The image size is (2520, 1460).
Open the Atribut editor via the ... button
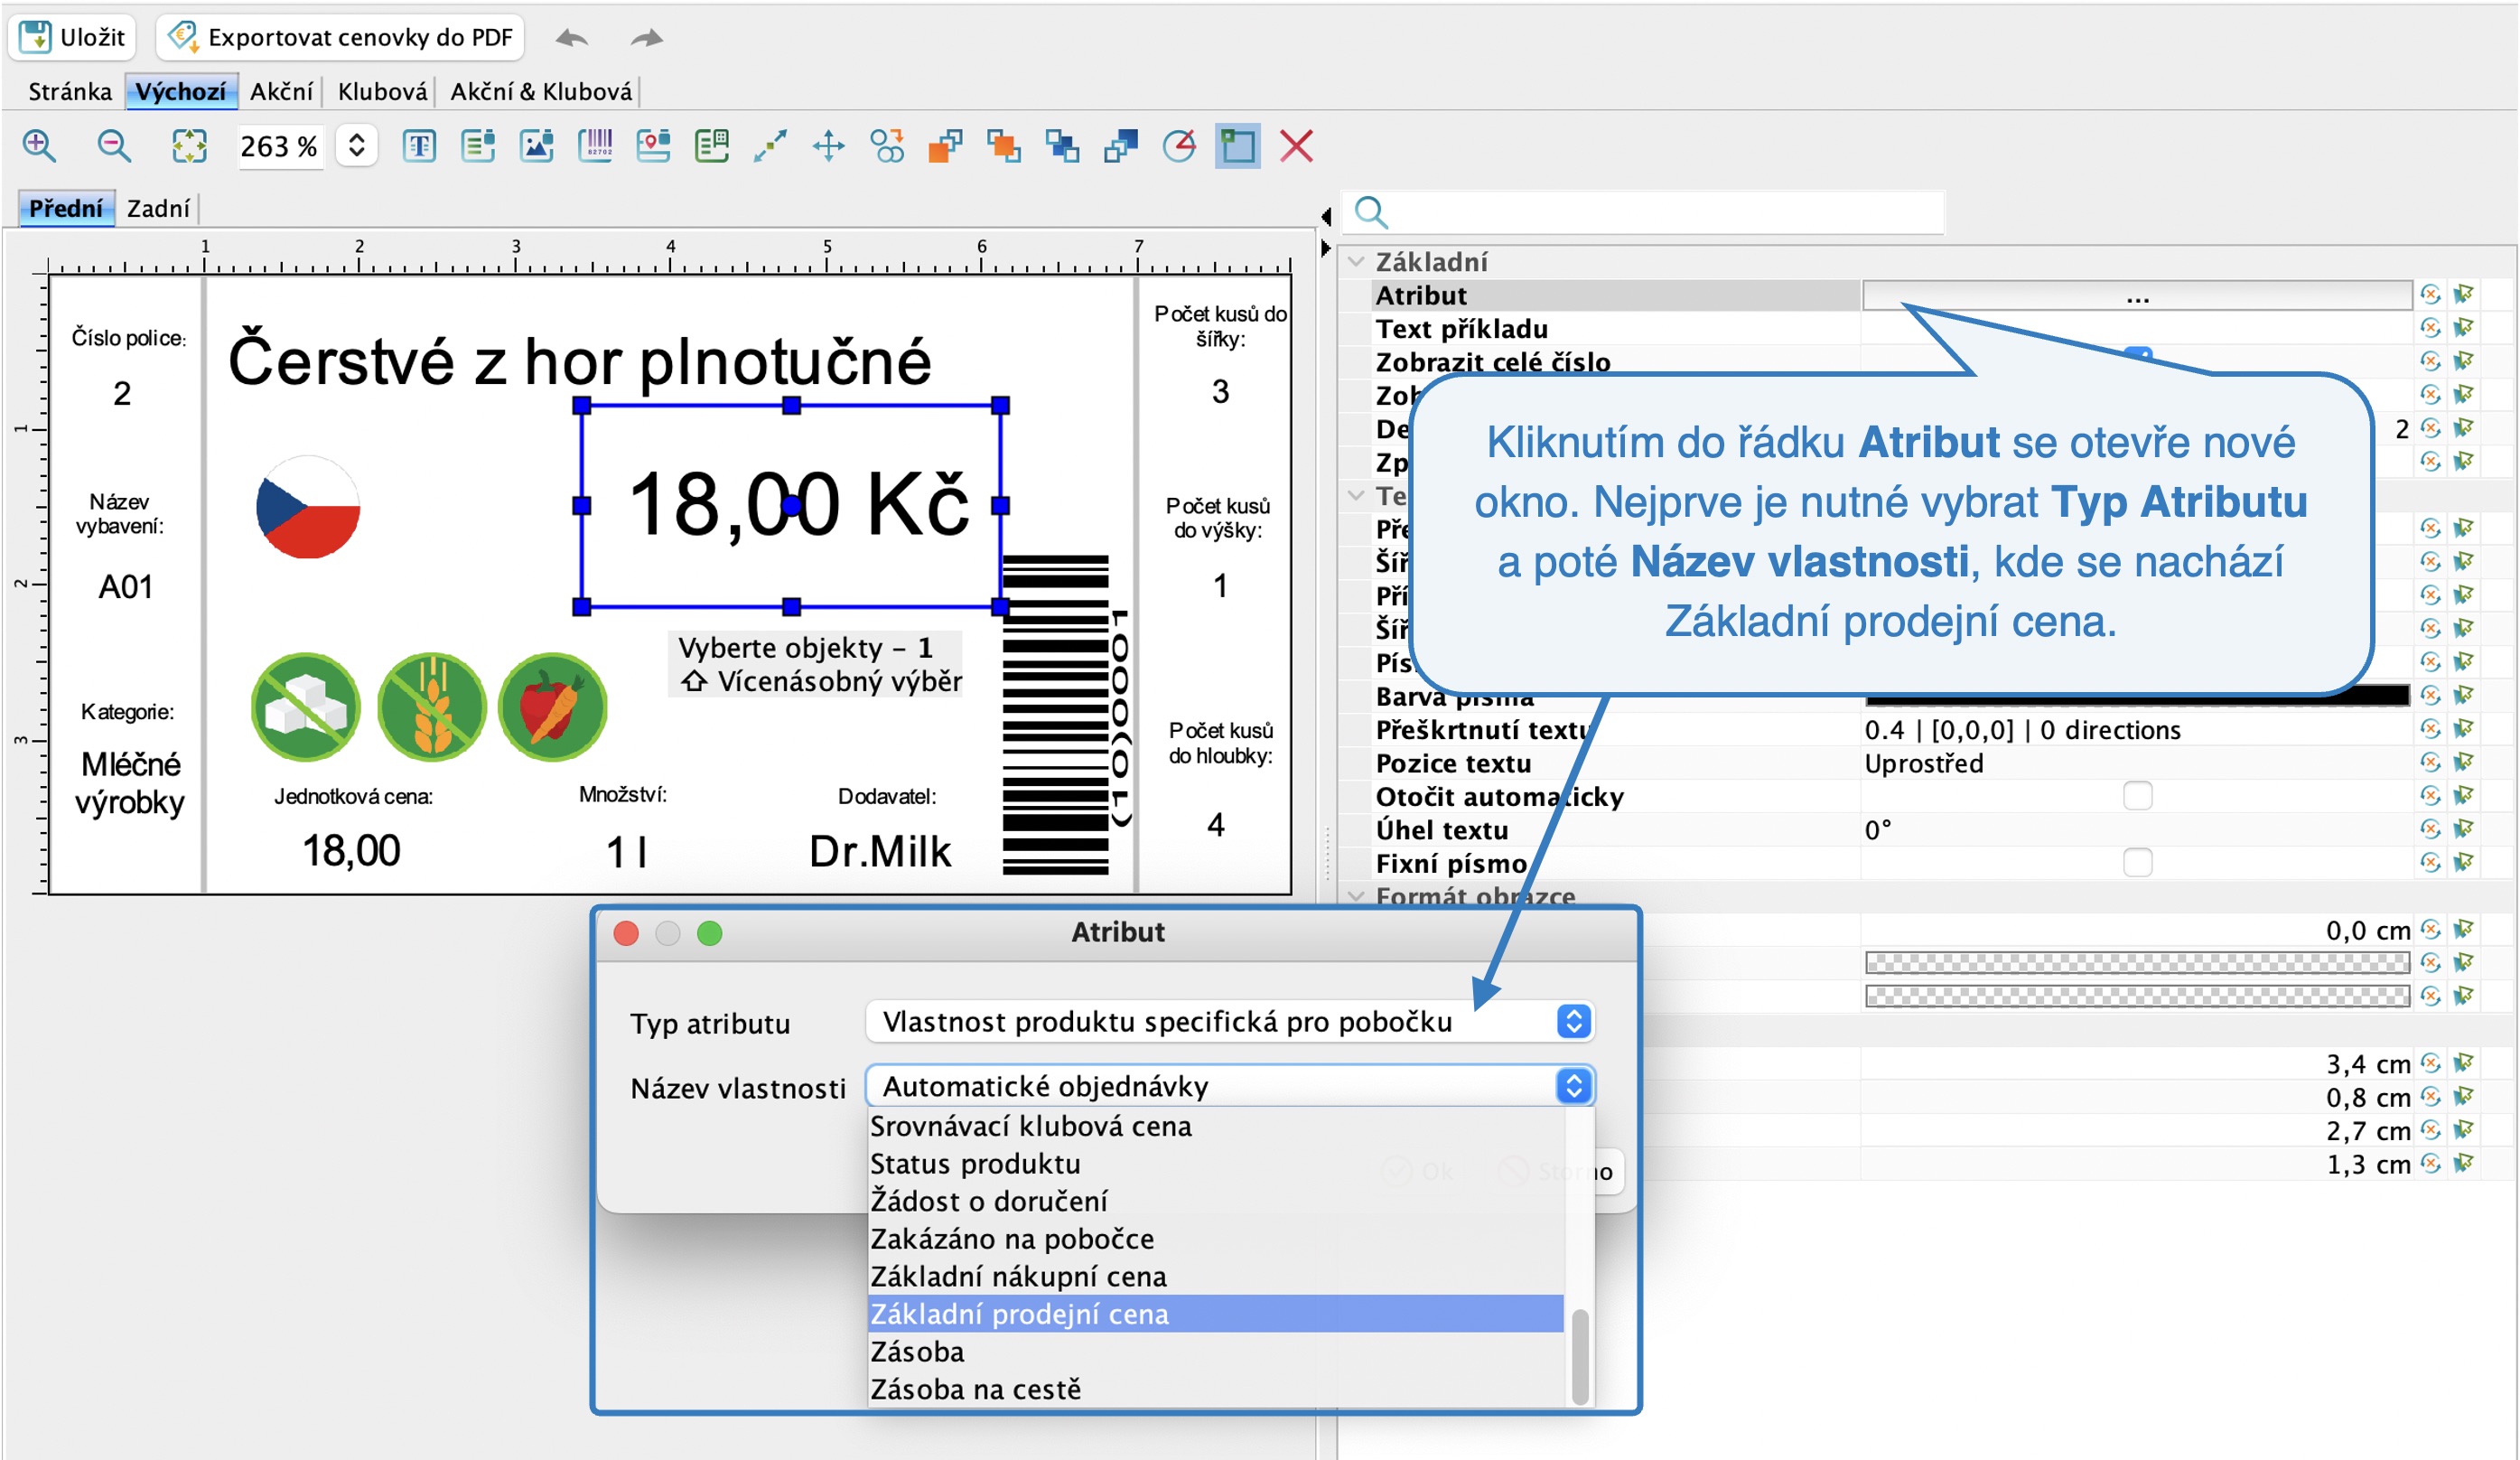point(2137,295)
